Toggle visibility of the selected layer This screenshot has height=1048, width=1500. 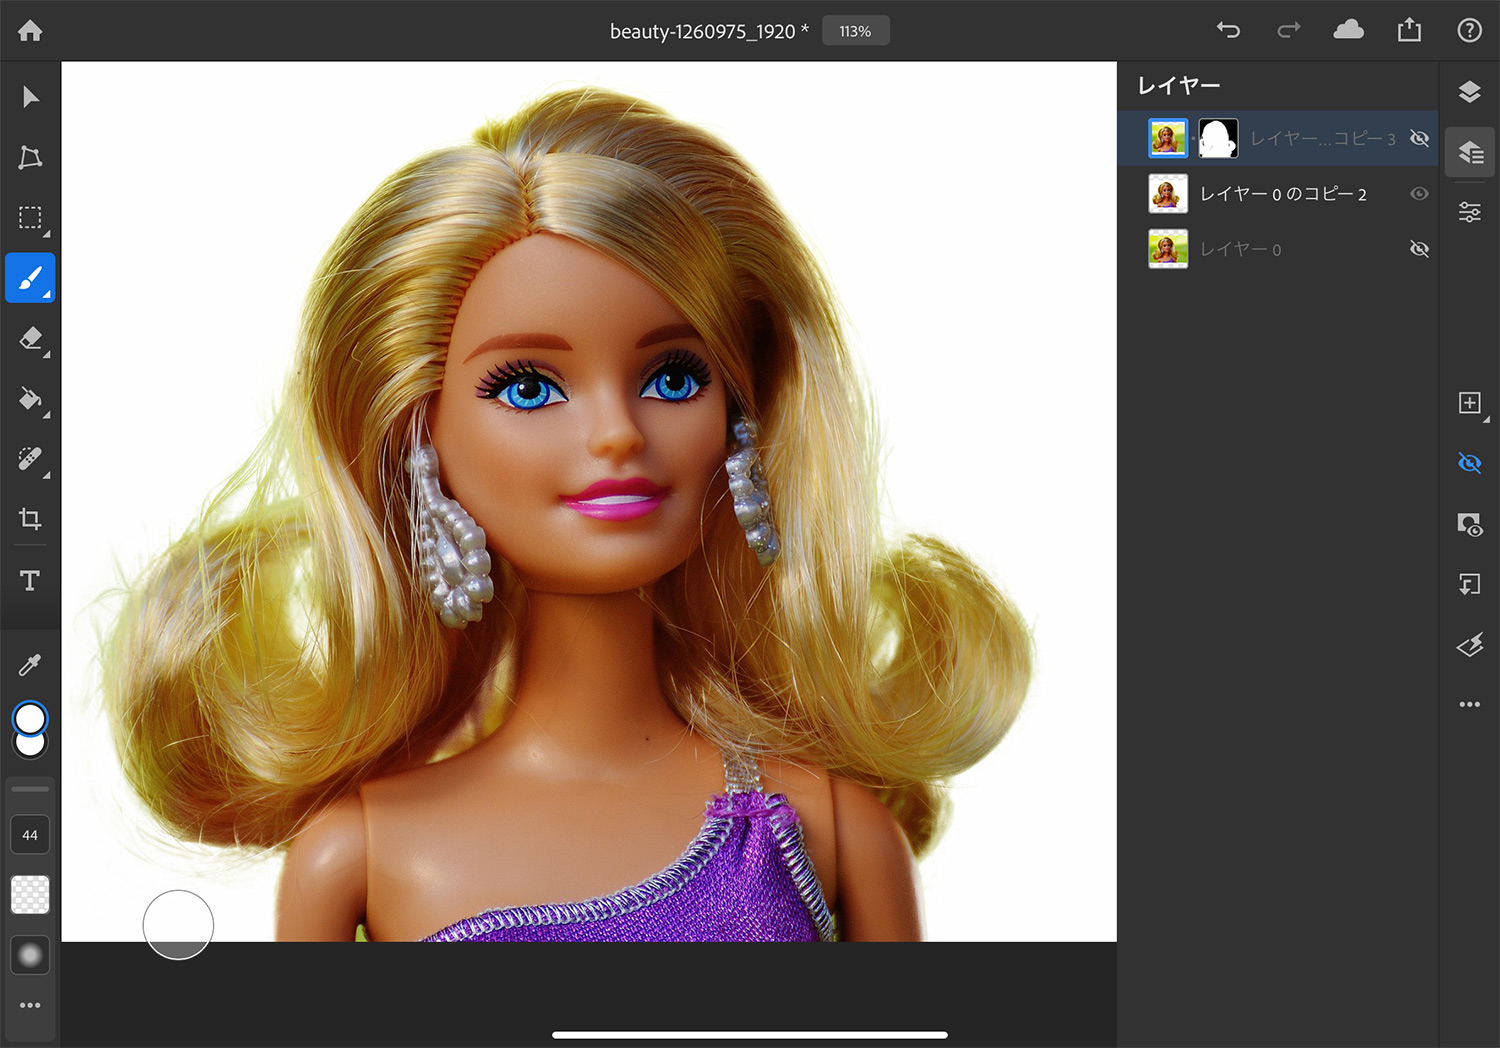pyautogui.click(x=1469, y=463)
